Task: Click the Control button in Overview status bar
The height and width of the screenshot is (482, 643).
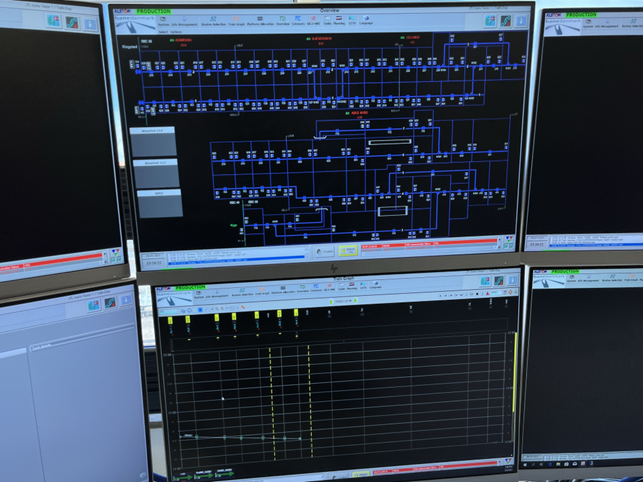Action: [324, 251]
